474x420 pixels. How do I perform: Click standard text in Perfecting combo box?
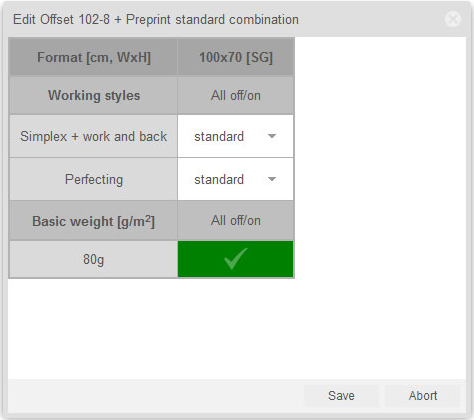point(219,179)
